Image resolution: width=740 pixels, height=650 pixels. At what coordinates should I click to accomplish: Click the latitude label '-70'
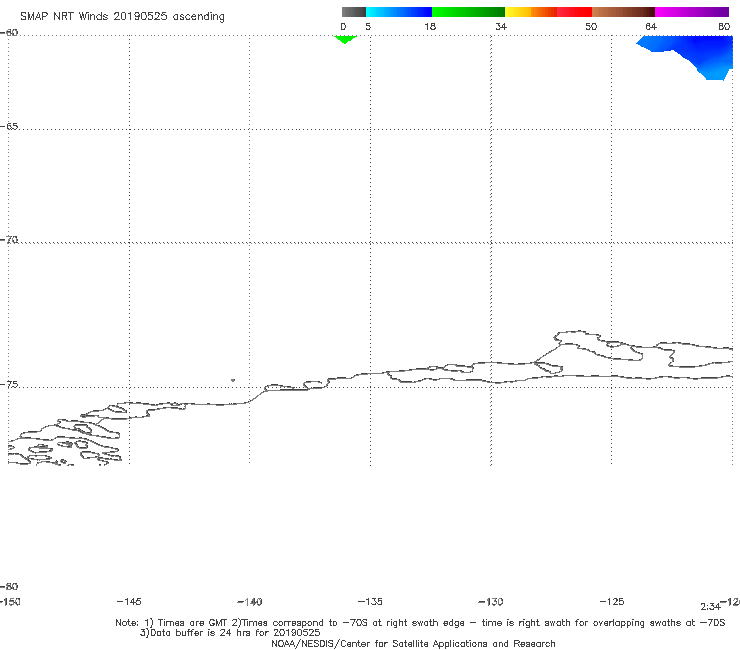click(x=9, y=240)
